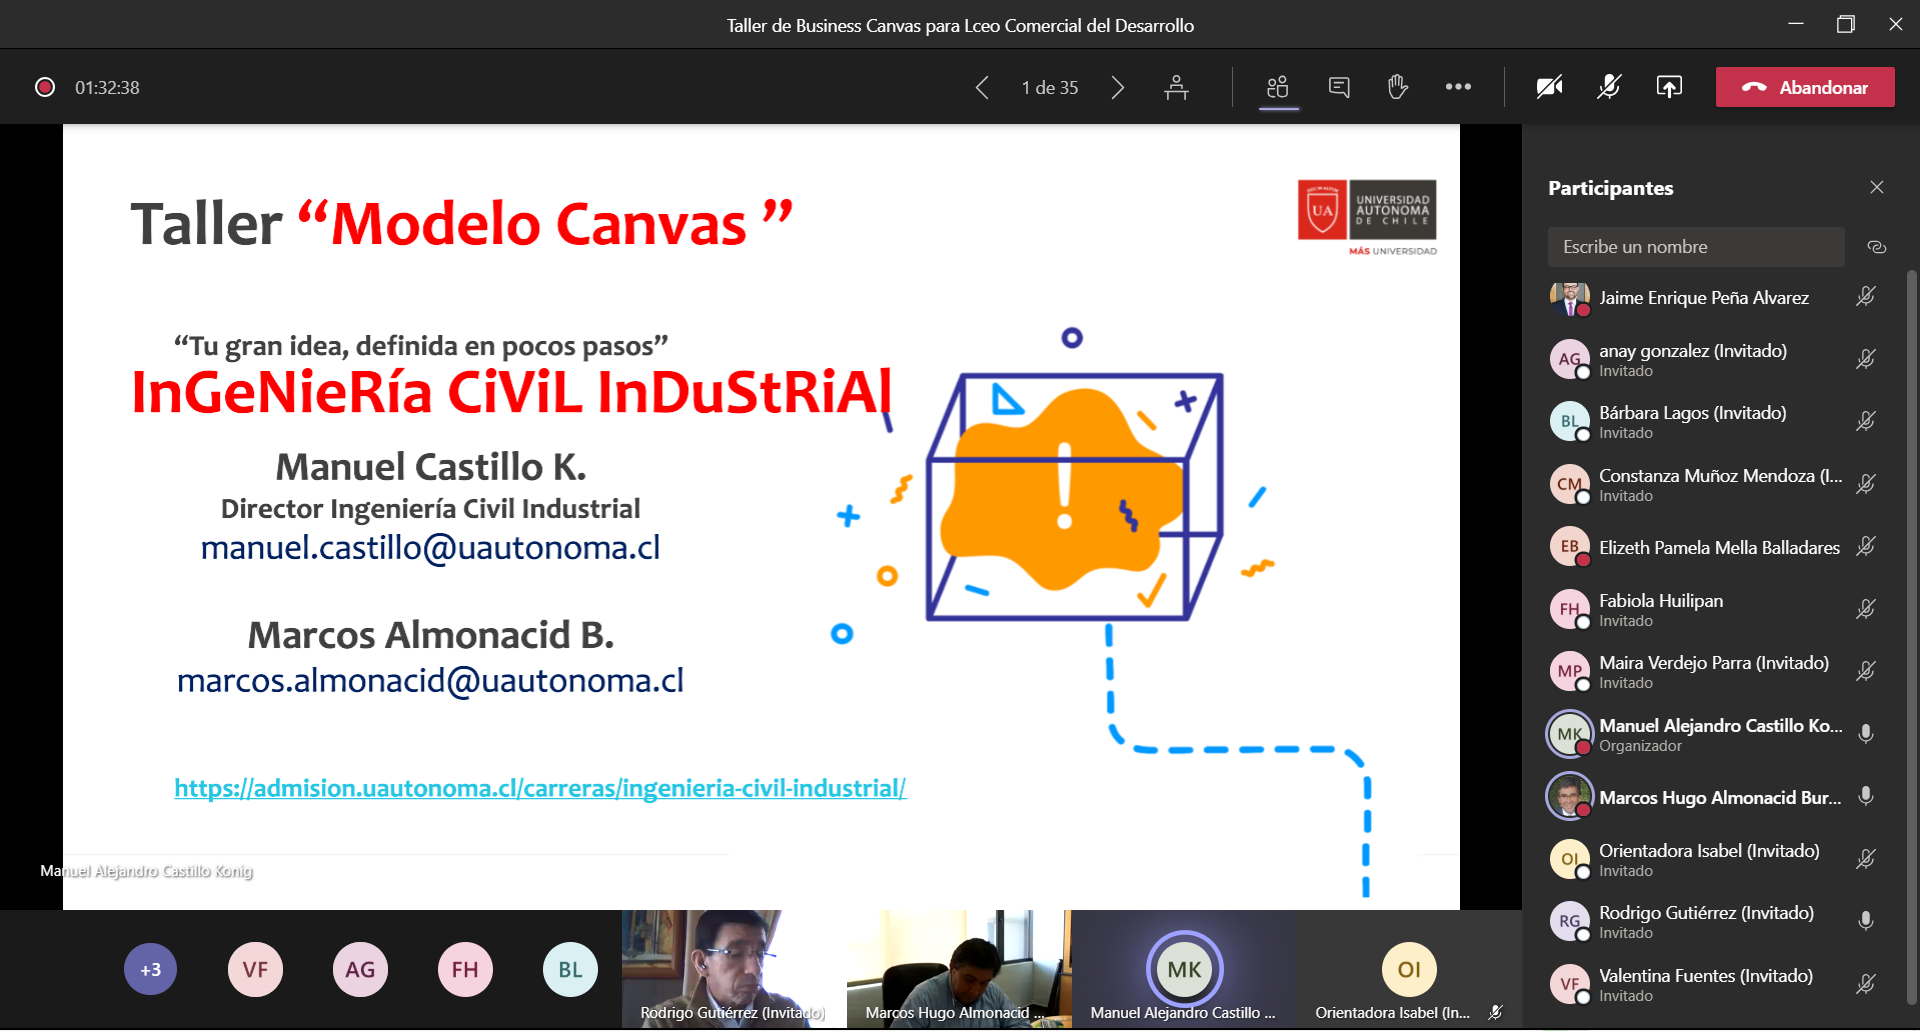This screenshot has height=1031, width=1920.
Task: Click mic icon for Constanza Muñoz Mendoza
Action: coord(1866,484)
